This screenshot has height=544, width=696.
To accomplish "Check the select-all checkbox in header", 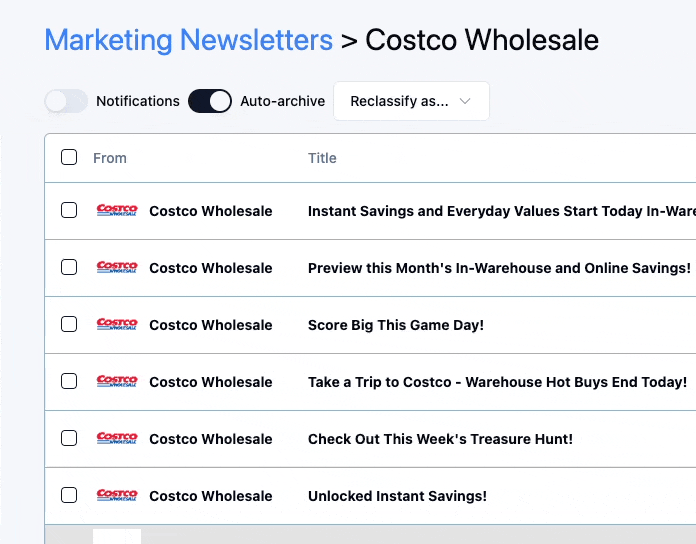I will pyautogui.click(x=69, y=157).
